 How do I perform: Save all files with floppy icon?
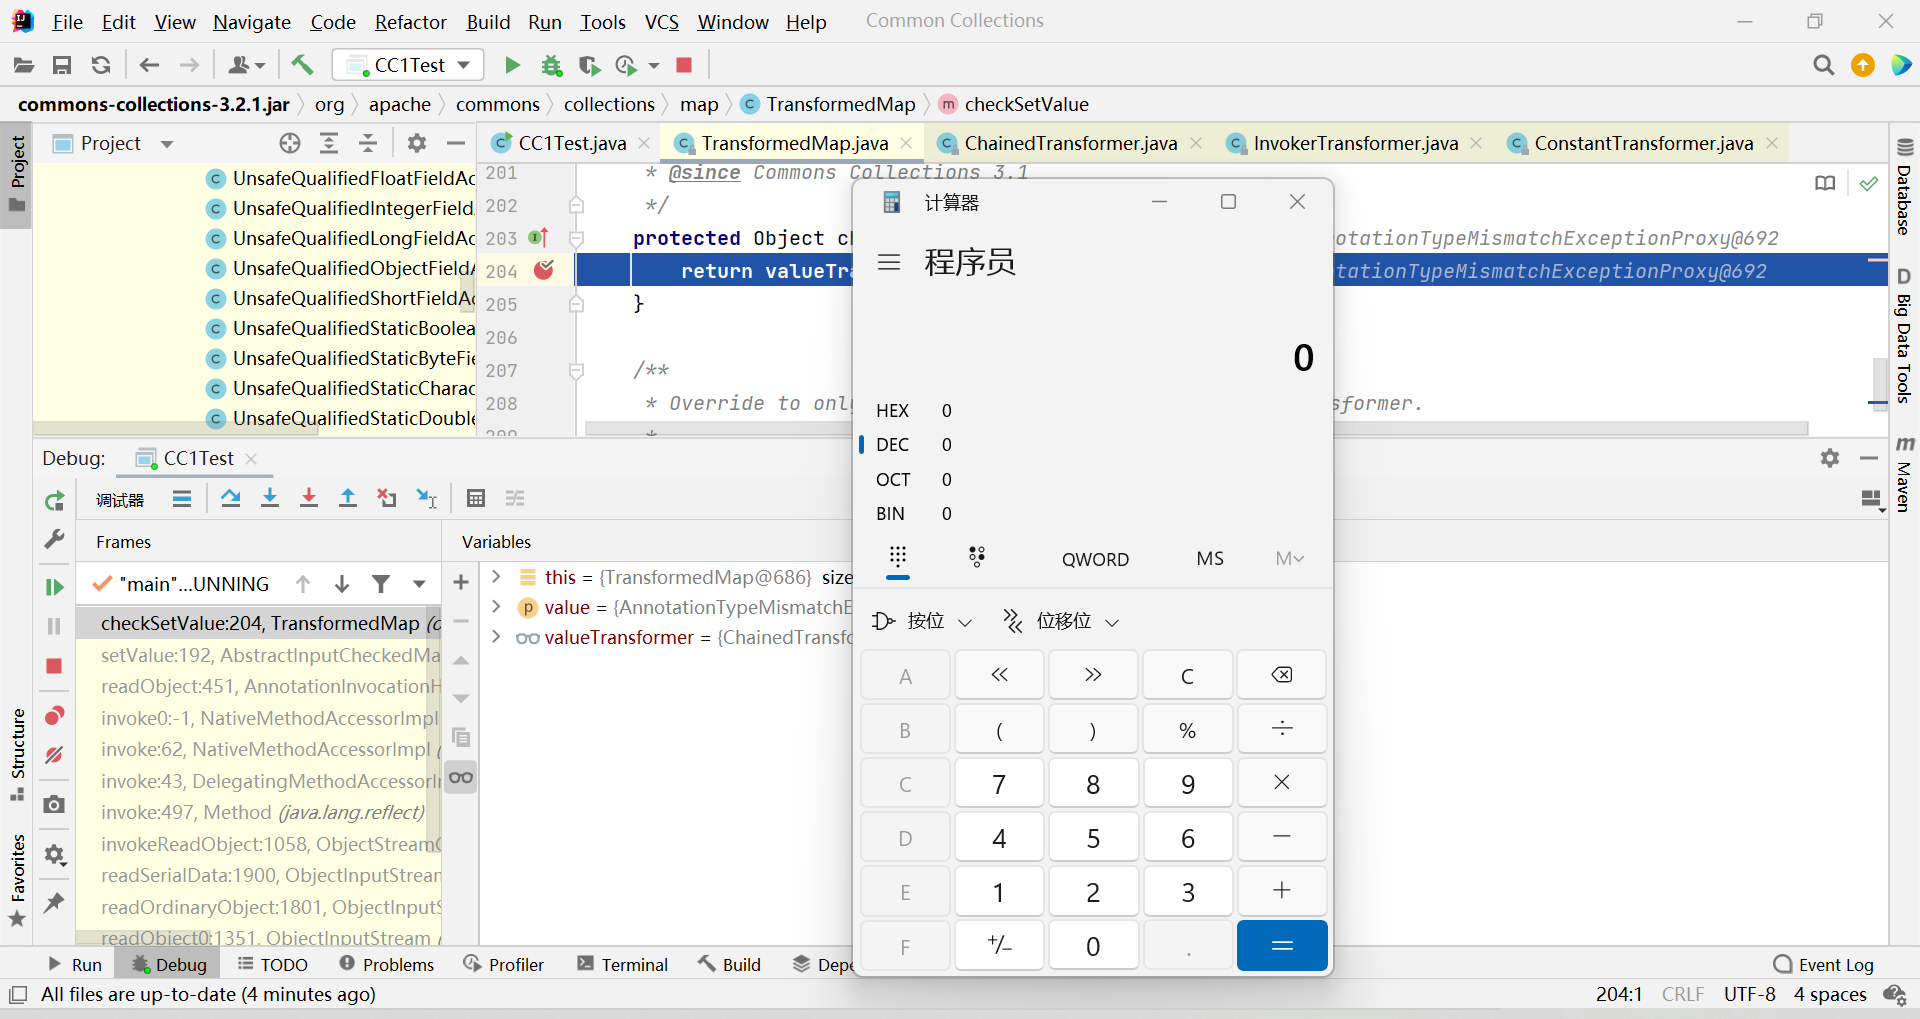pos(62,65)
